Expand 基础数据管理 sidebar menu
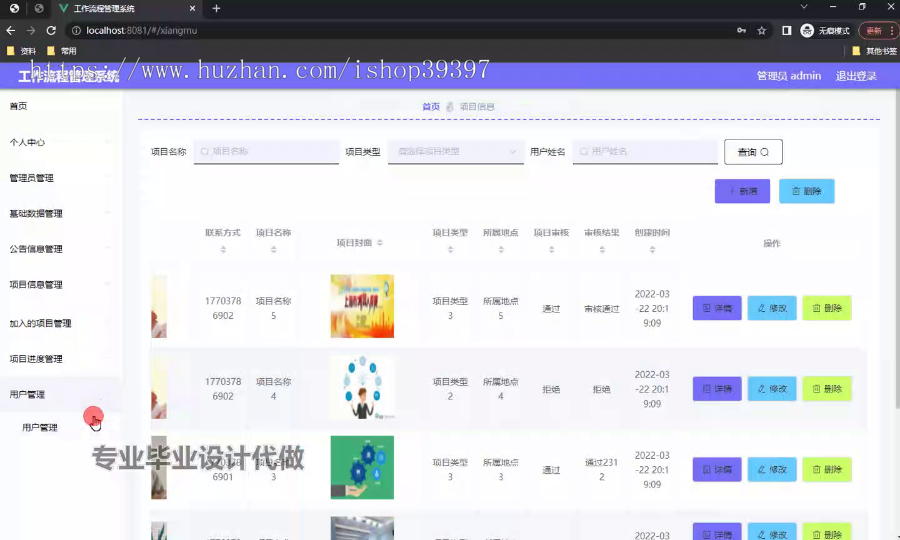Image resolution: width=900 pixels, height=540 pixels. tap(60, 213)
